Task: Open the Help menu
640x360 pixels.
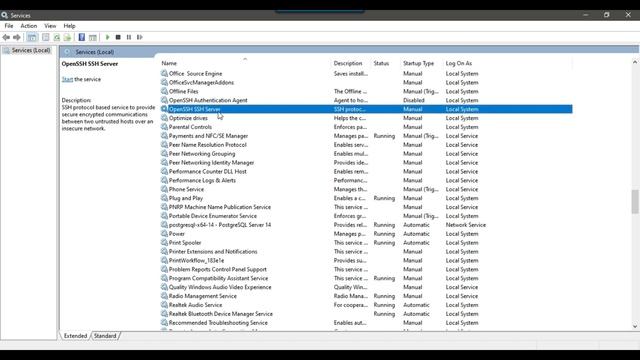Action: coord(69,26)
